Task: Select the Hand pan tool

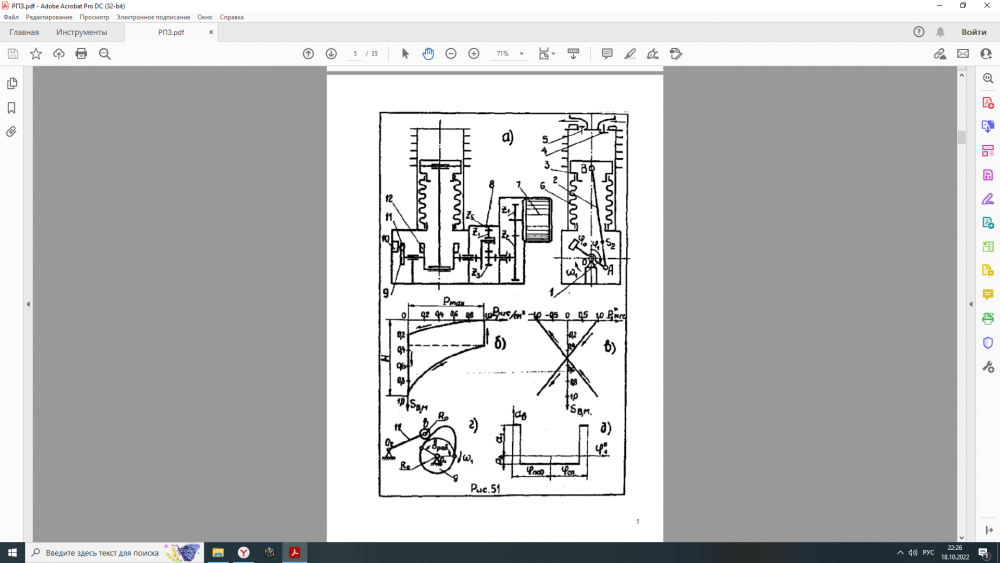Action: [428, 53]
